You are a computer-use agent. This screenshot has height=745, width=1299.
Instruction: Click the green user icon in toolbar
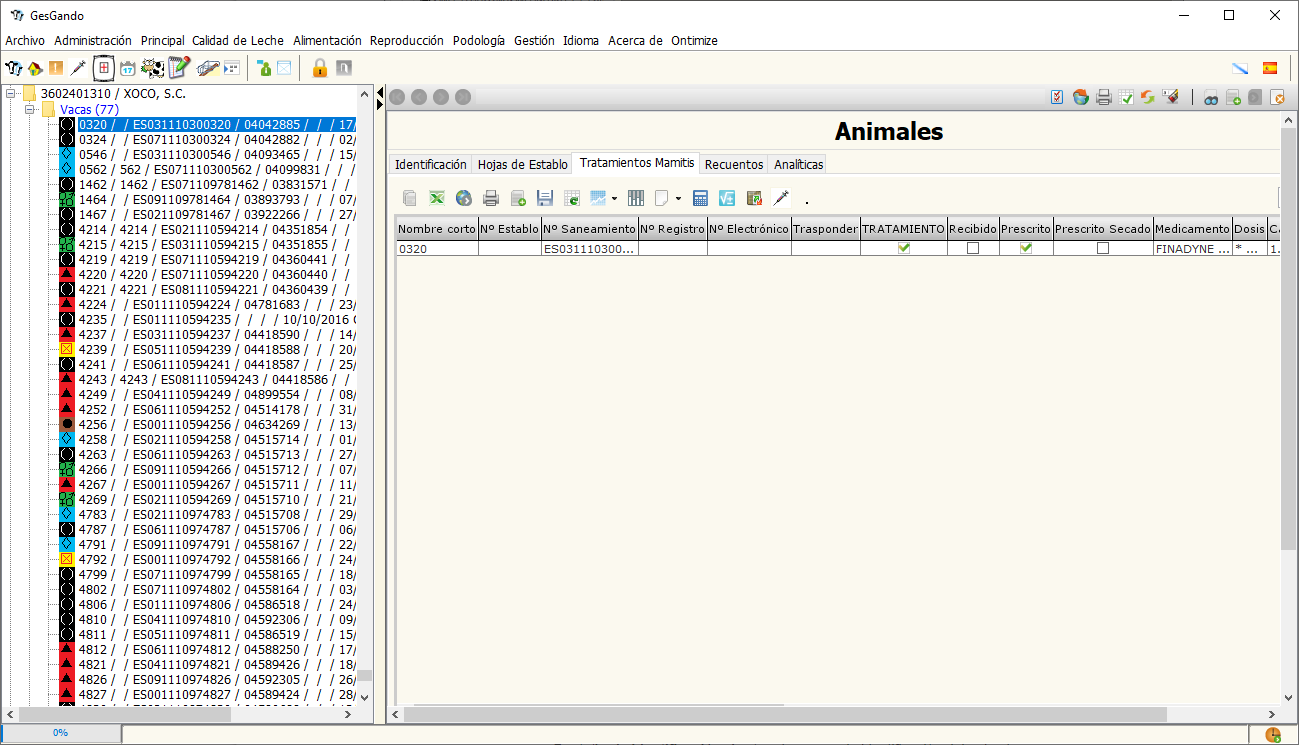[x=264, y=68]
